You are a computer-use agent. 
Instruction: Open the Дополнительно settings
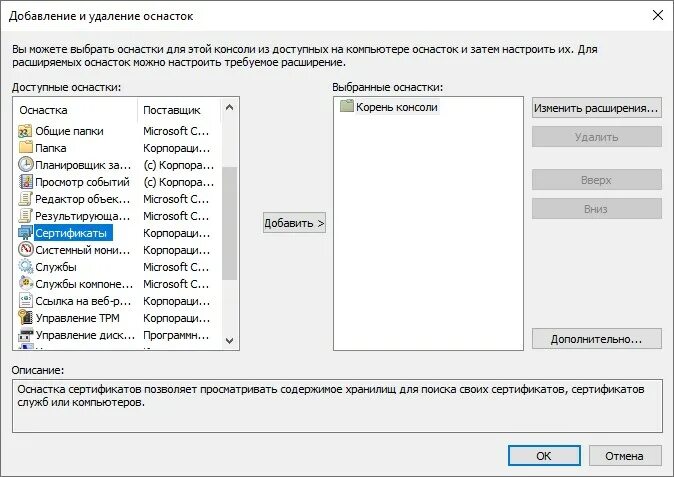(596, 339)
